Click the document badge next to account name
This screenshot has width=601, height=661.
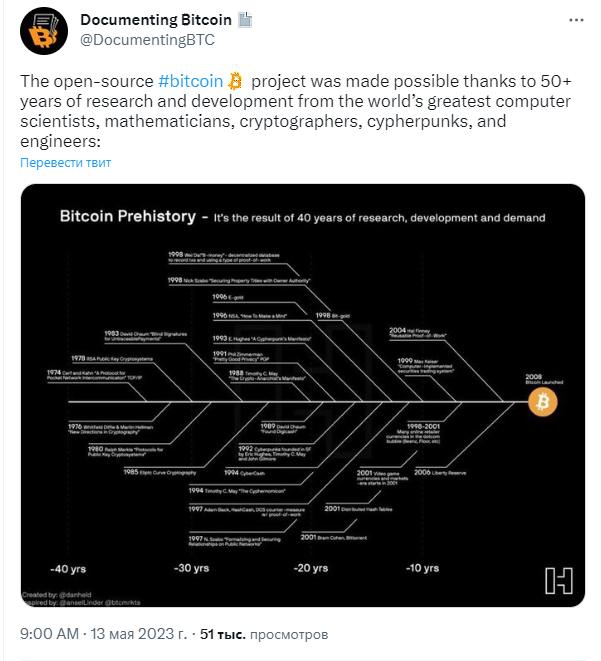point(245,20)
